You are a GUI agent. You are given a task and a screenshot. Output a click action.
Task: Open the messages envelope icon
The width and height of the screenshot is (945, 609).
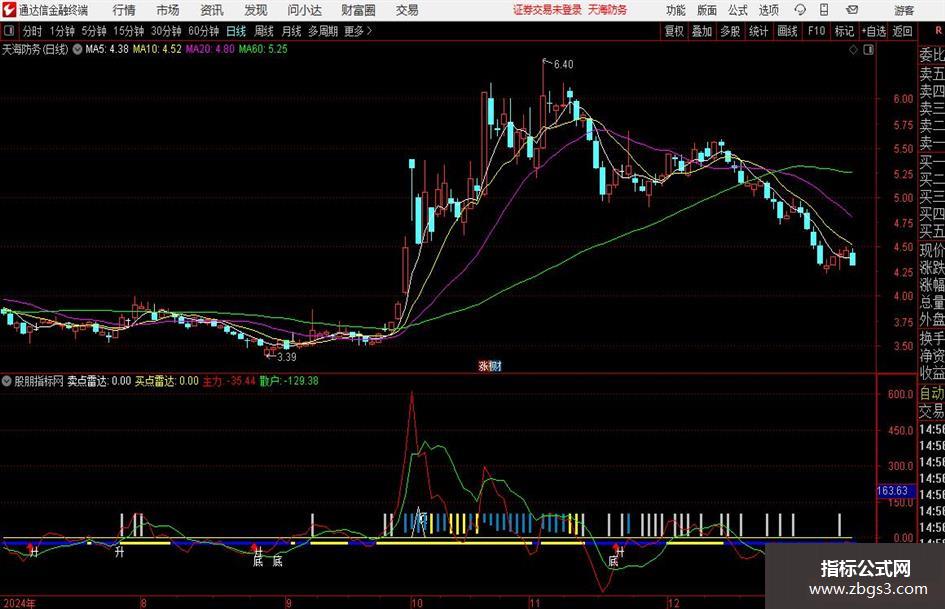click(x=852, y=10)
